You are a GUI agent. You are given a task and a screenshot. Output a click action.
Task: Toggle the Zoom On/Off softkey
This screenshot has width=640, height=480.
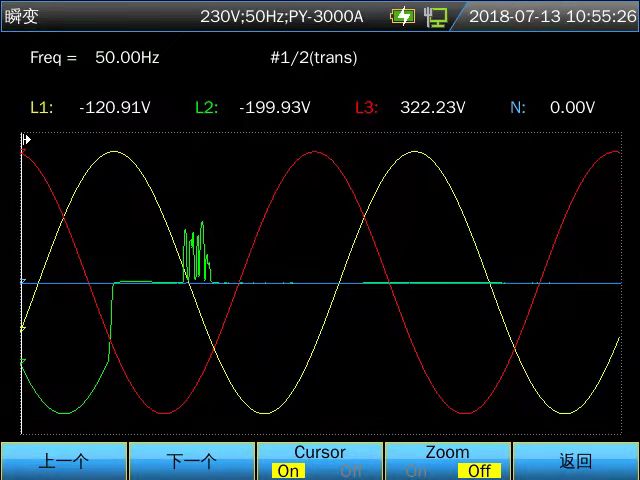coord(447,462)
